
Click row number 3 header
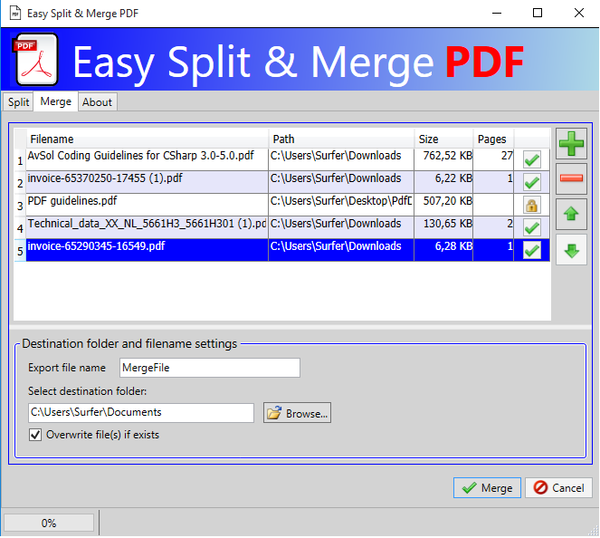tap(20, 205)
